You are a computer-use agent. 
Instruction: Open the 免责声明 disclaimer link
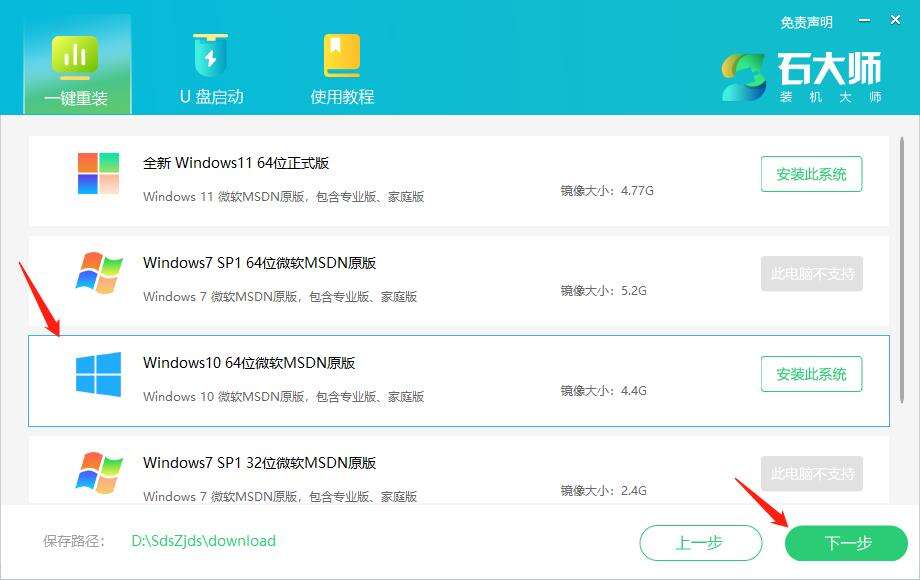[x=807, y=22]
